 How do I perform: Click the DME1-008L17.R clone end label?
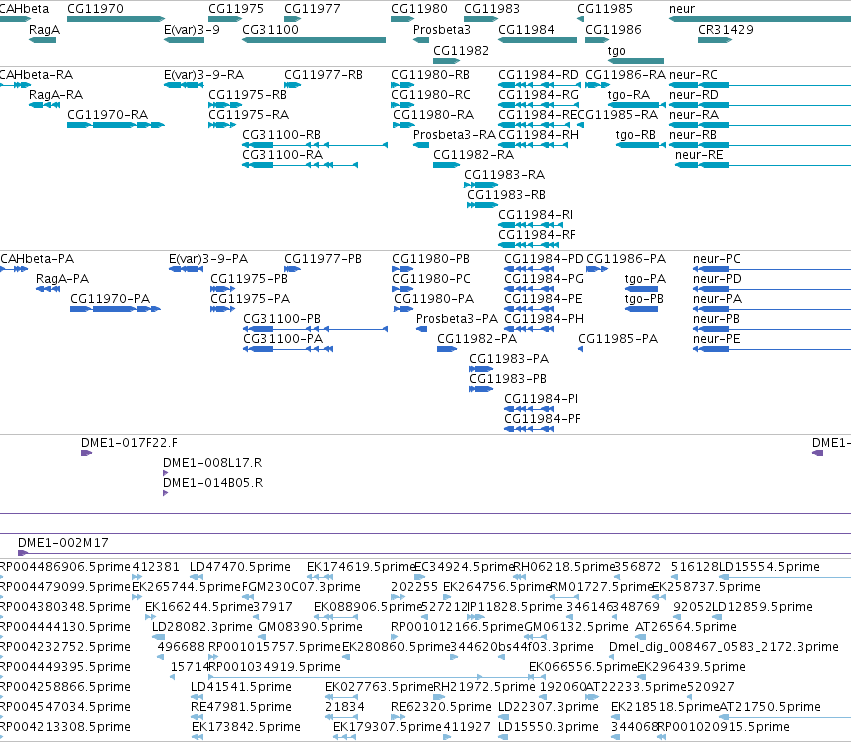[213, 463]
